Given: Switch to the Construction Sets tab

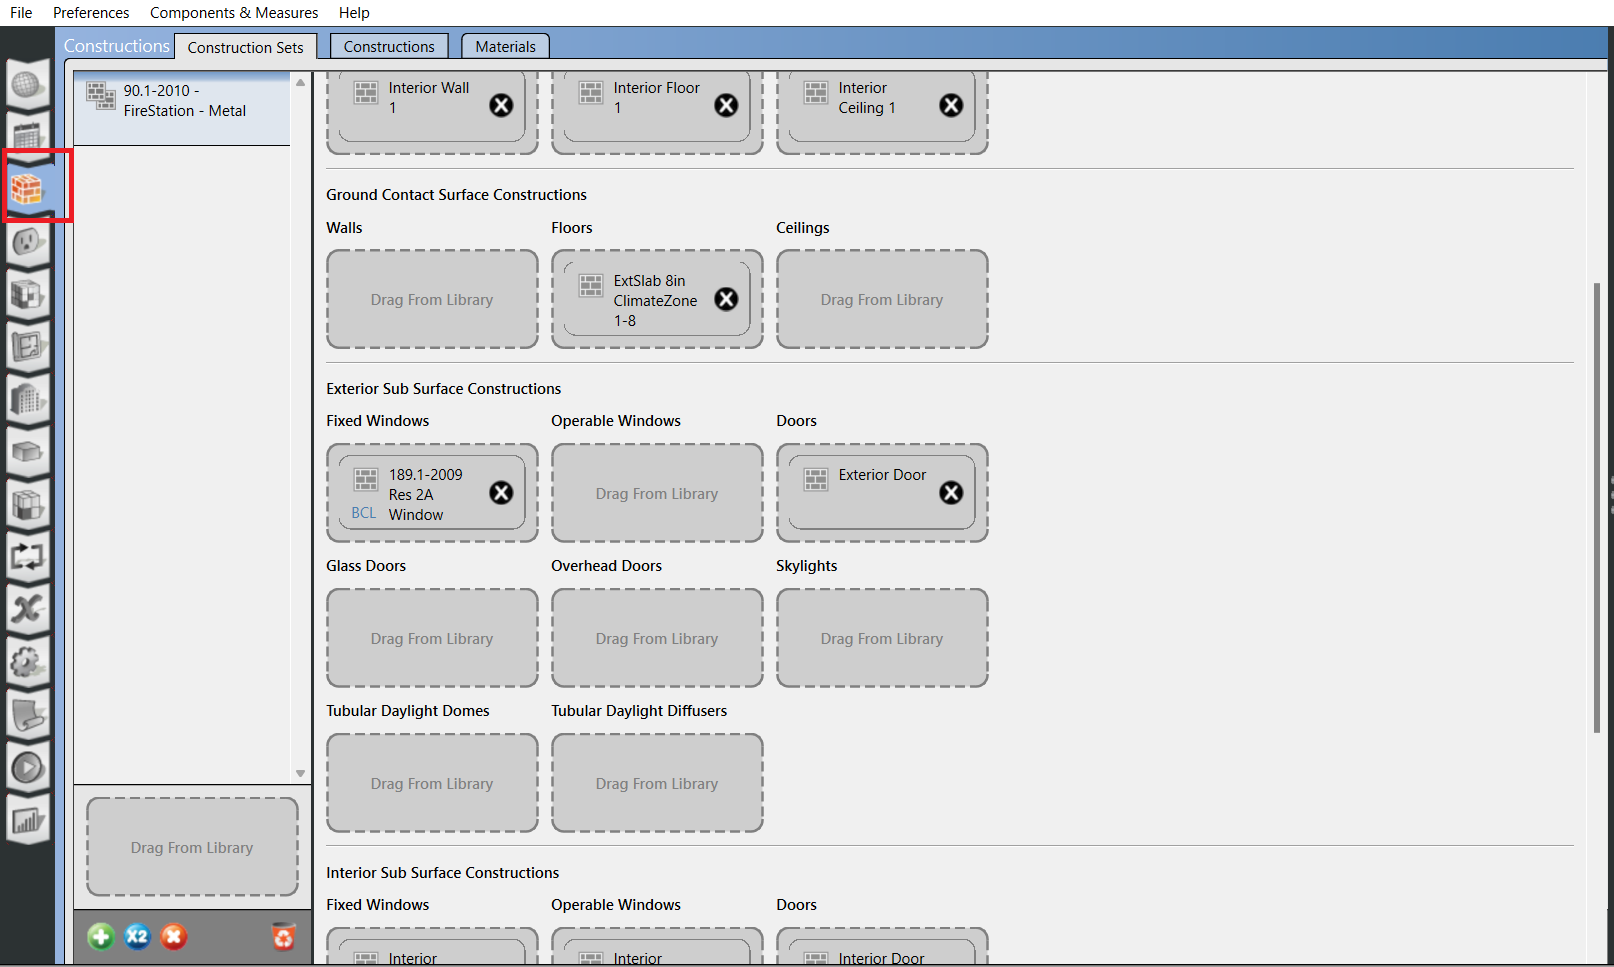Looking at the screenshot, I should 245,47.
